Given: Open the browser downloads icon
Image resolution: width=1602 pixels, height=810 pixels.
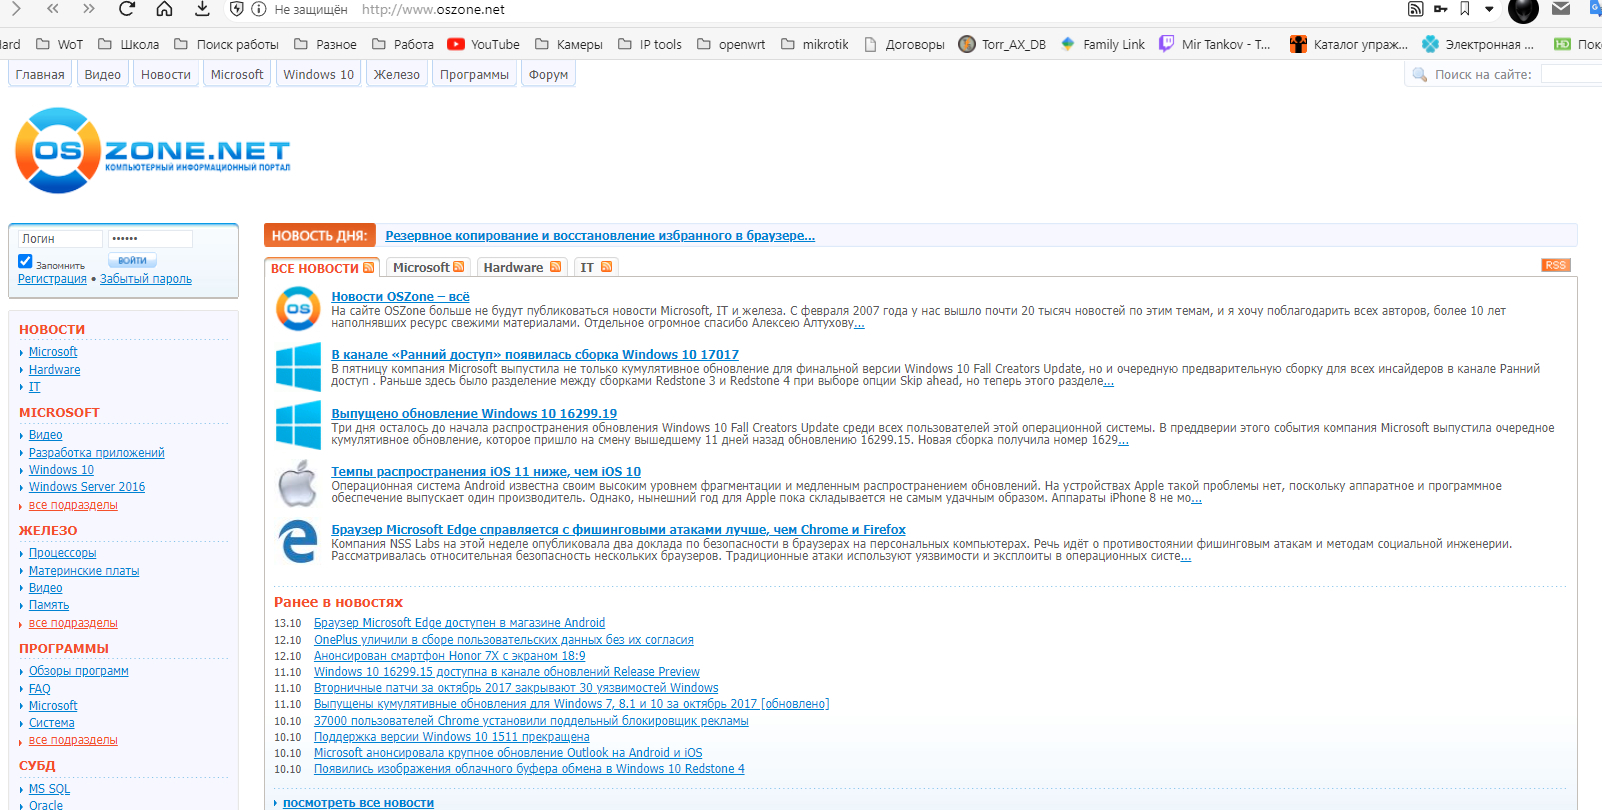Looking at the screenshot, I should tap(202, 9).
